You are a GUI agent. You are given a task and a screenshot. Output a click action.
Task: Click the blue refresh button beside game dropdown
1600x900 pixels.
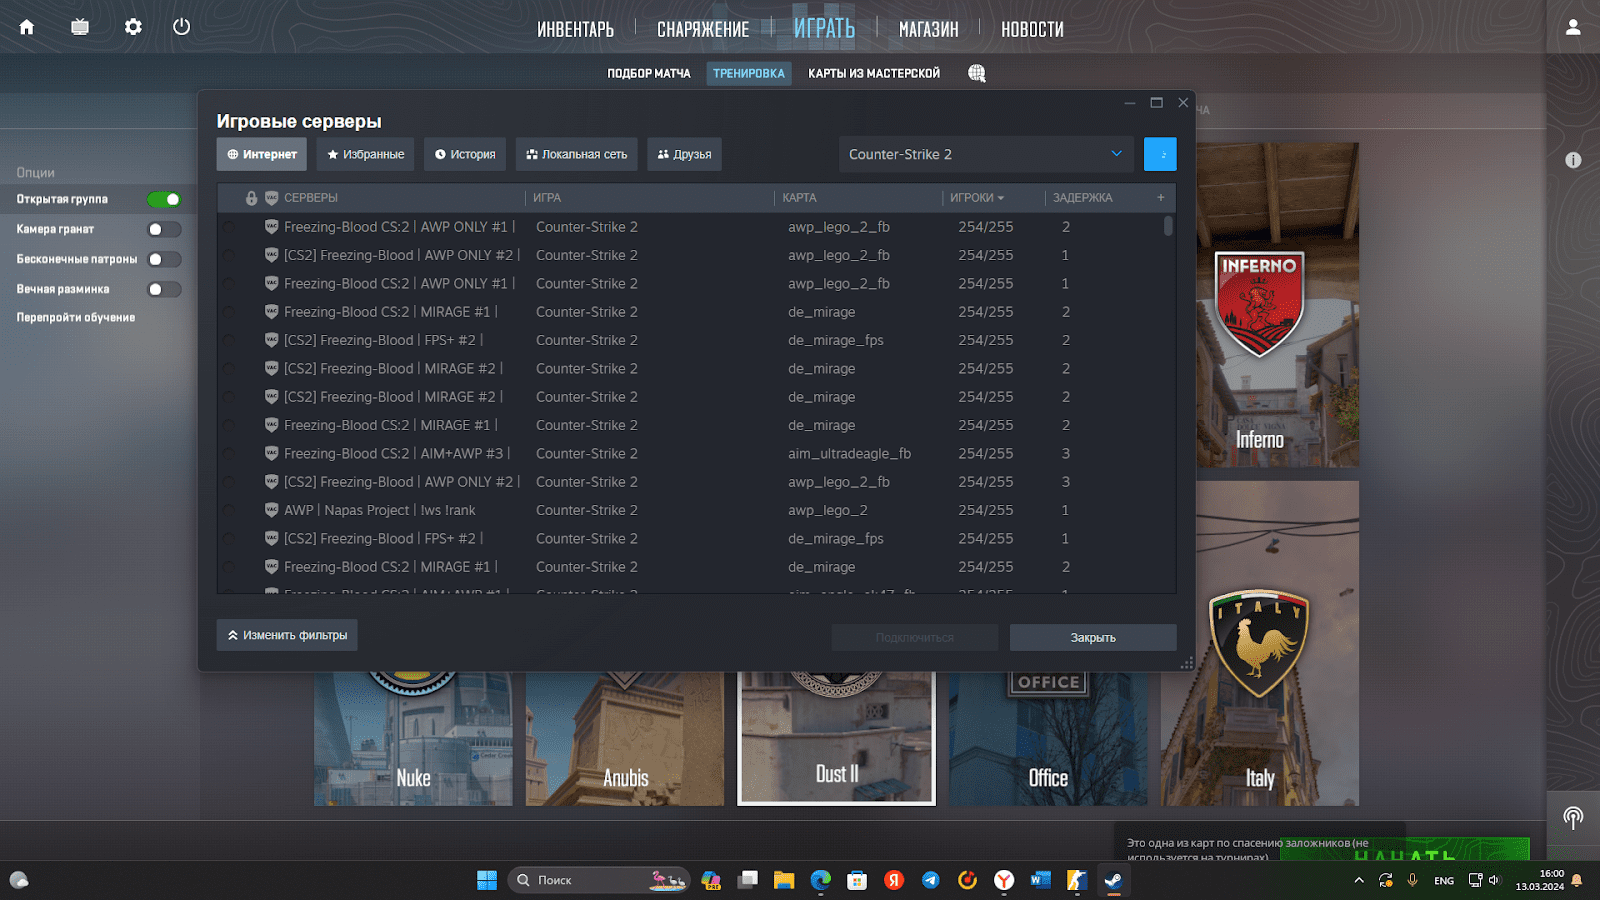coord(1160,154)
